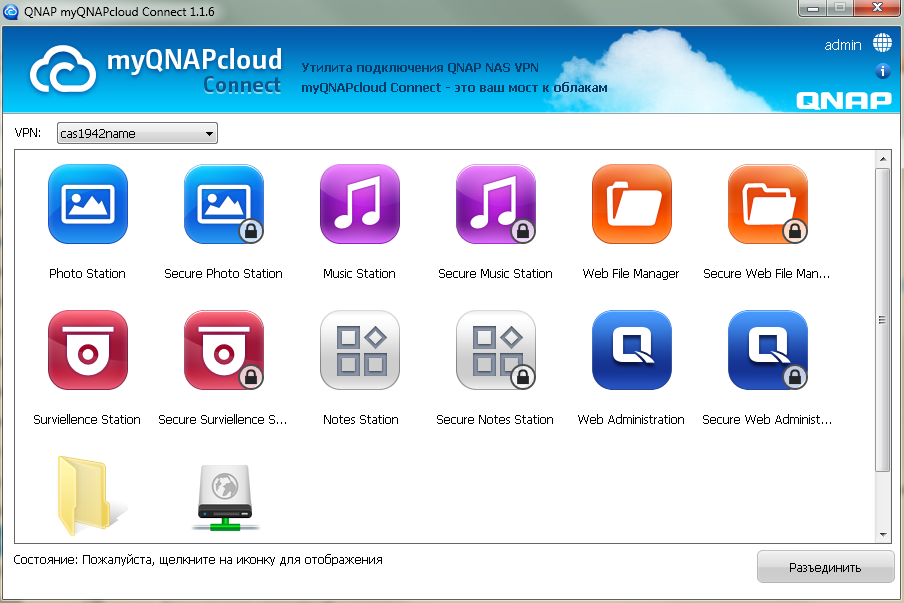This screenshot has height=603, width=904.
Task: Open Notes Station
Action: (x=360, y=350)
